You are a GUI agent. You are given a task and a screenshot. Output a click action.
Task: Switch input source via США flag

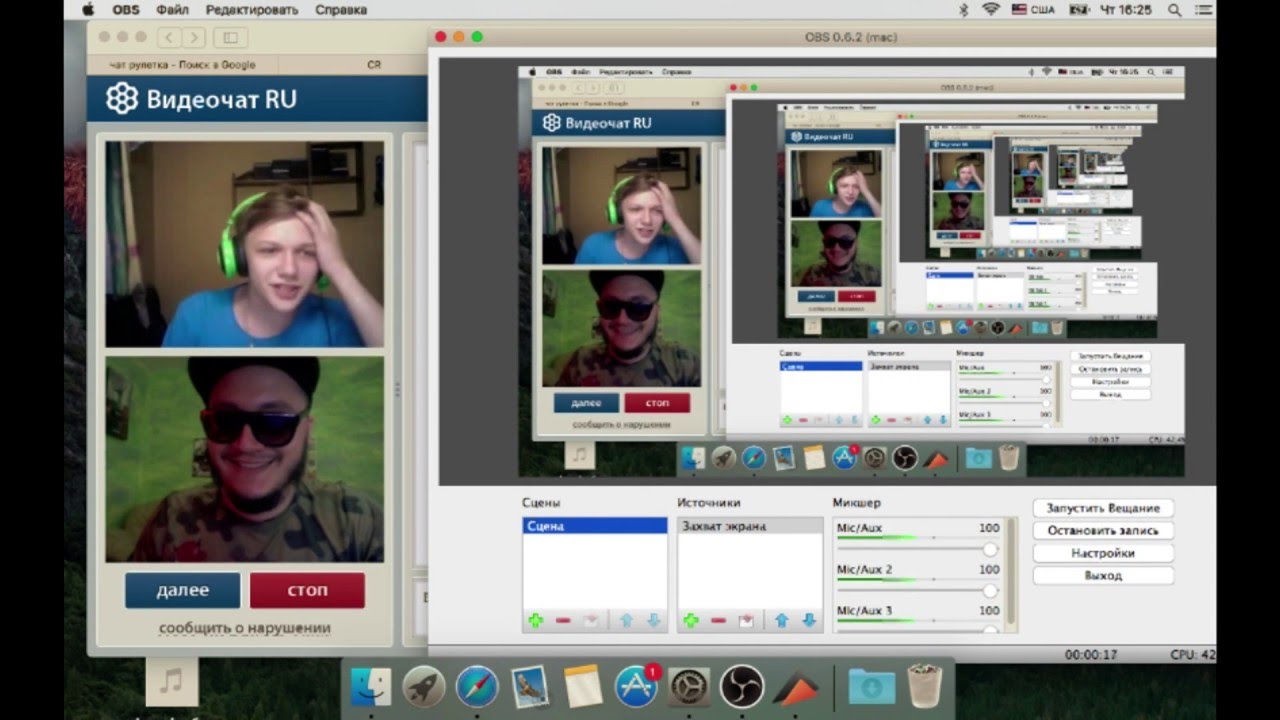[x=1032, y=9]
